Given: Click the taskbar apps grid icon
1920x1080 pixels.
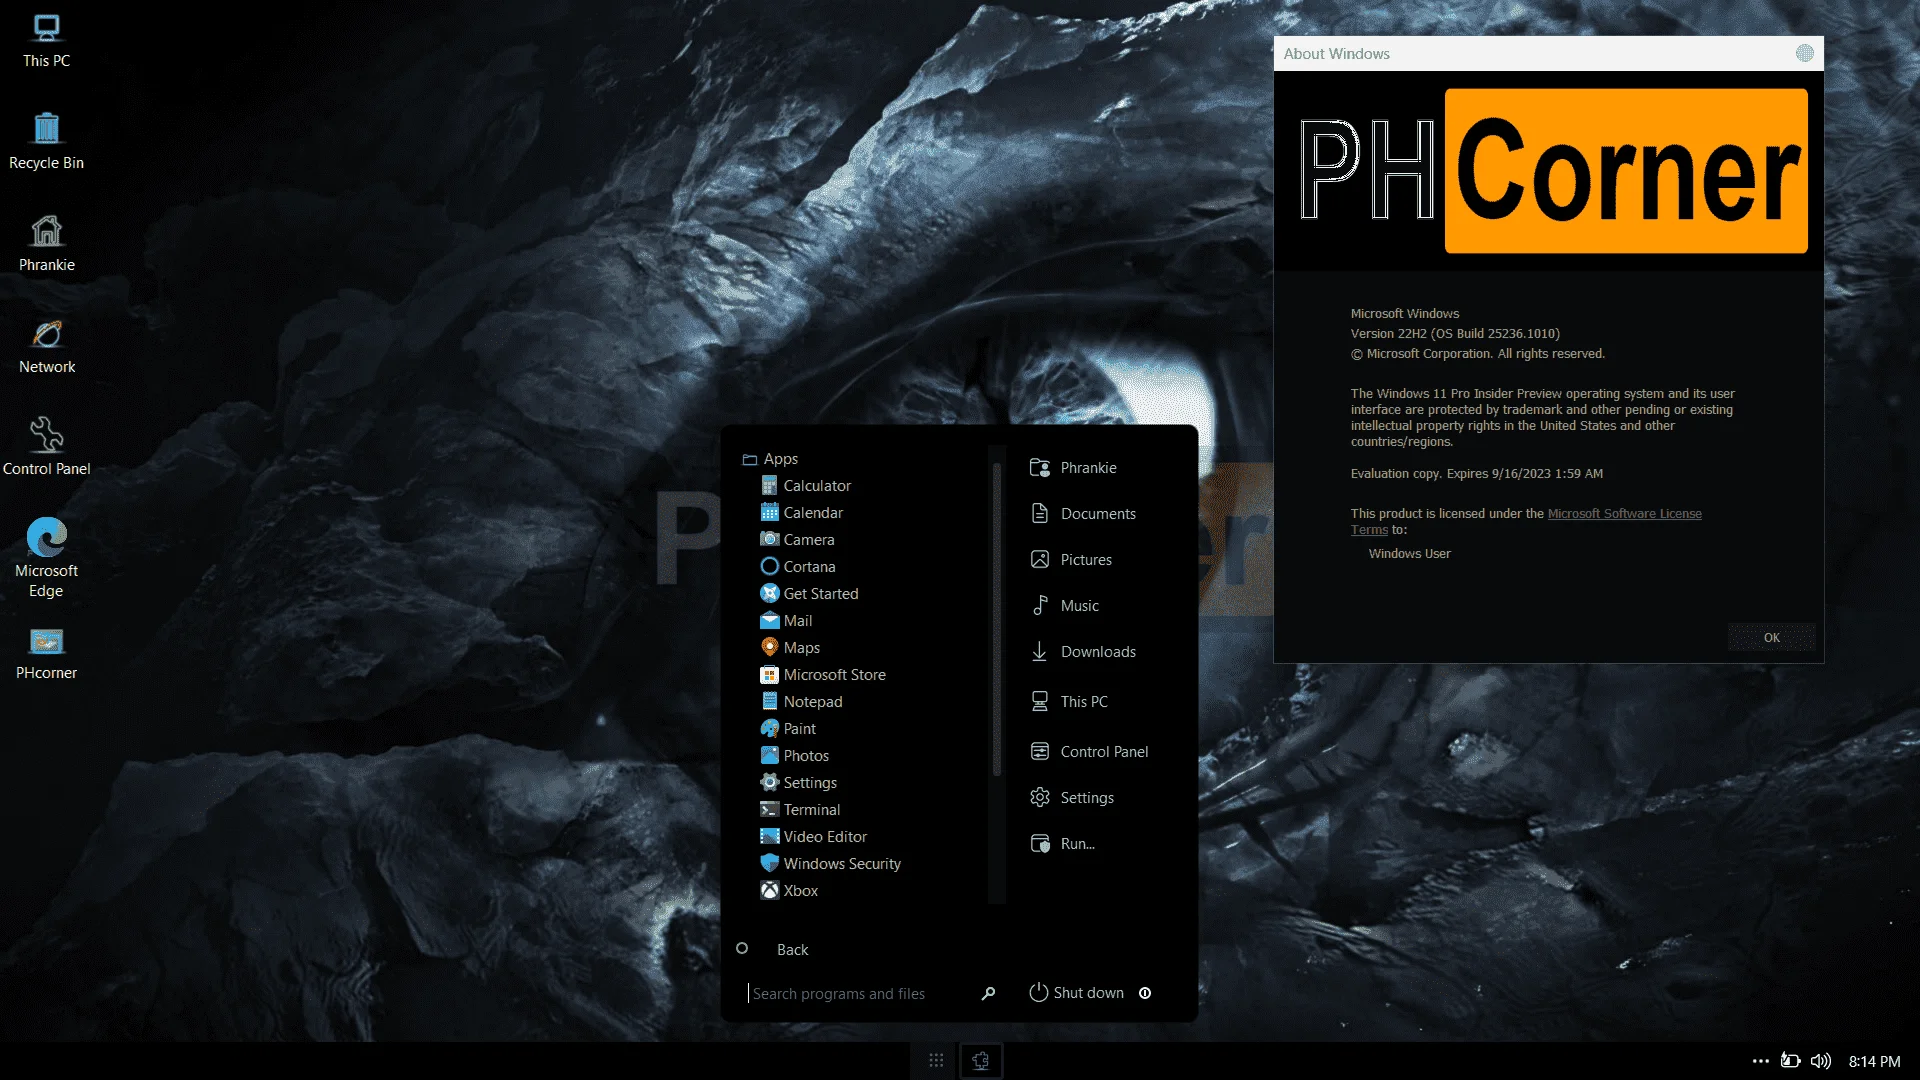Looking at the screenshot, I should tap(936, 1060).
